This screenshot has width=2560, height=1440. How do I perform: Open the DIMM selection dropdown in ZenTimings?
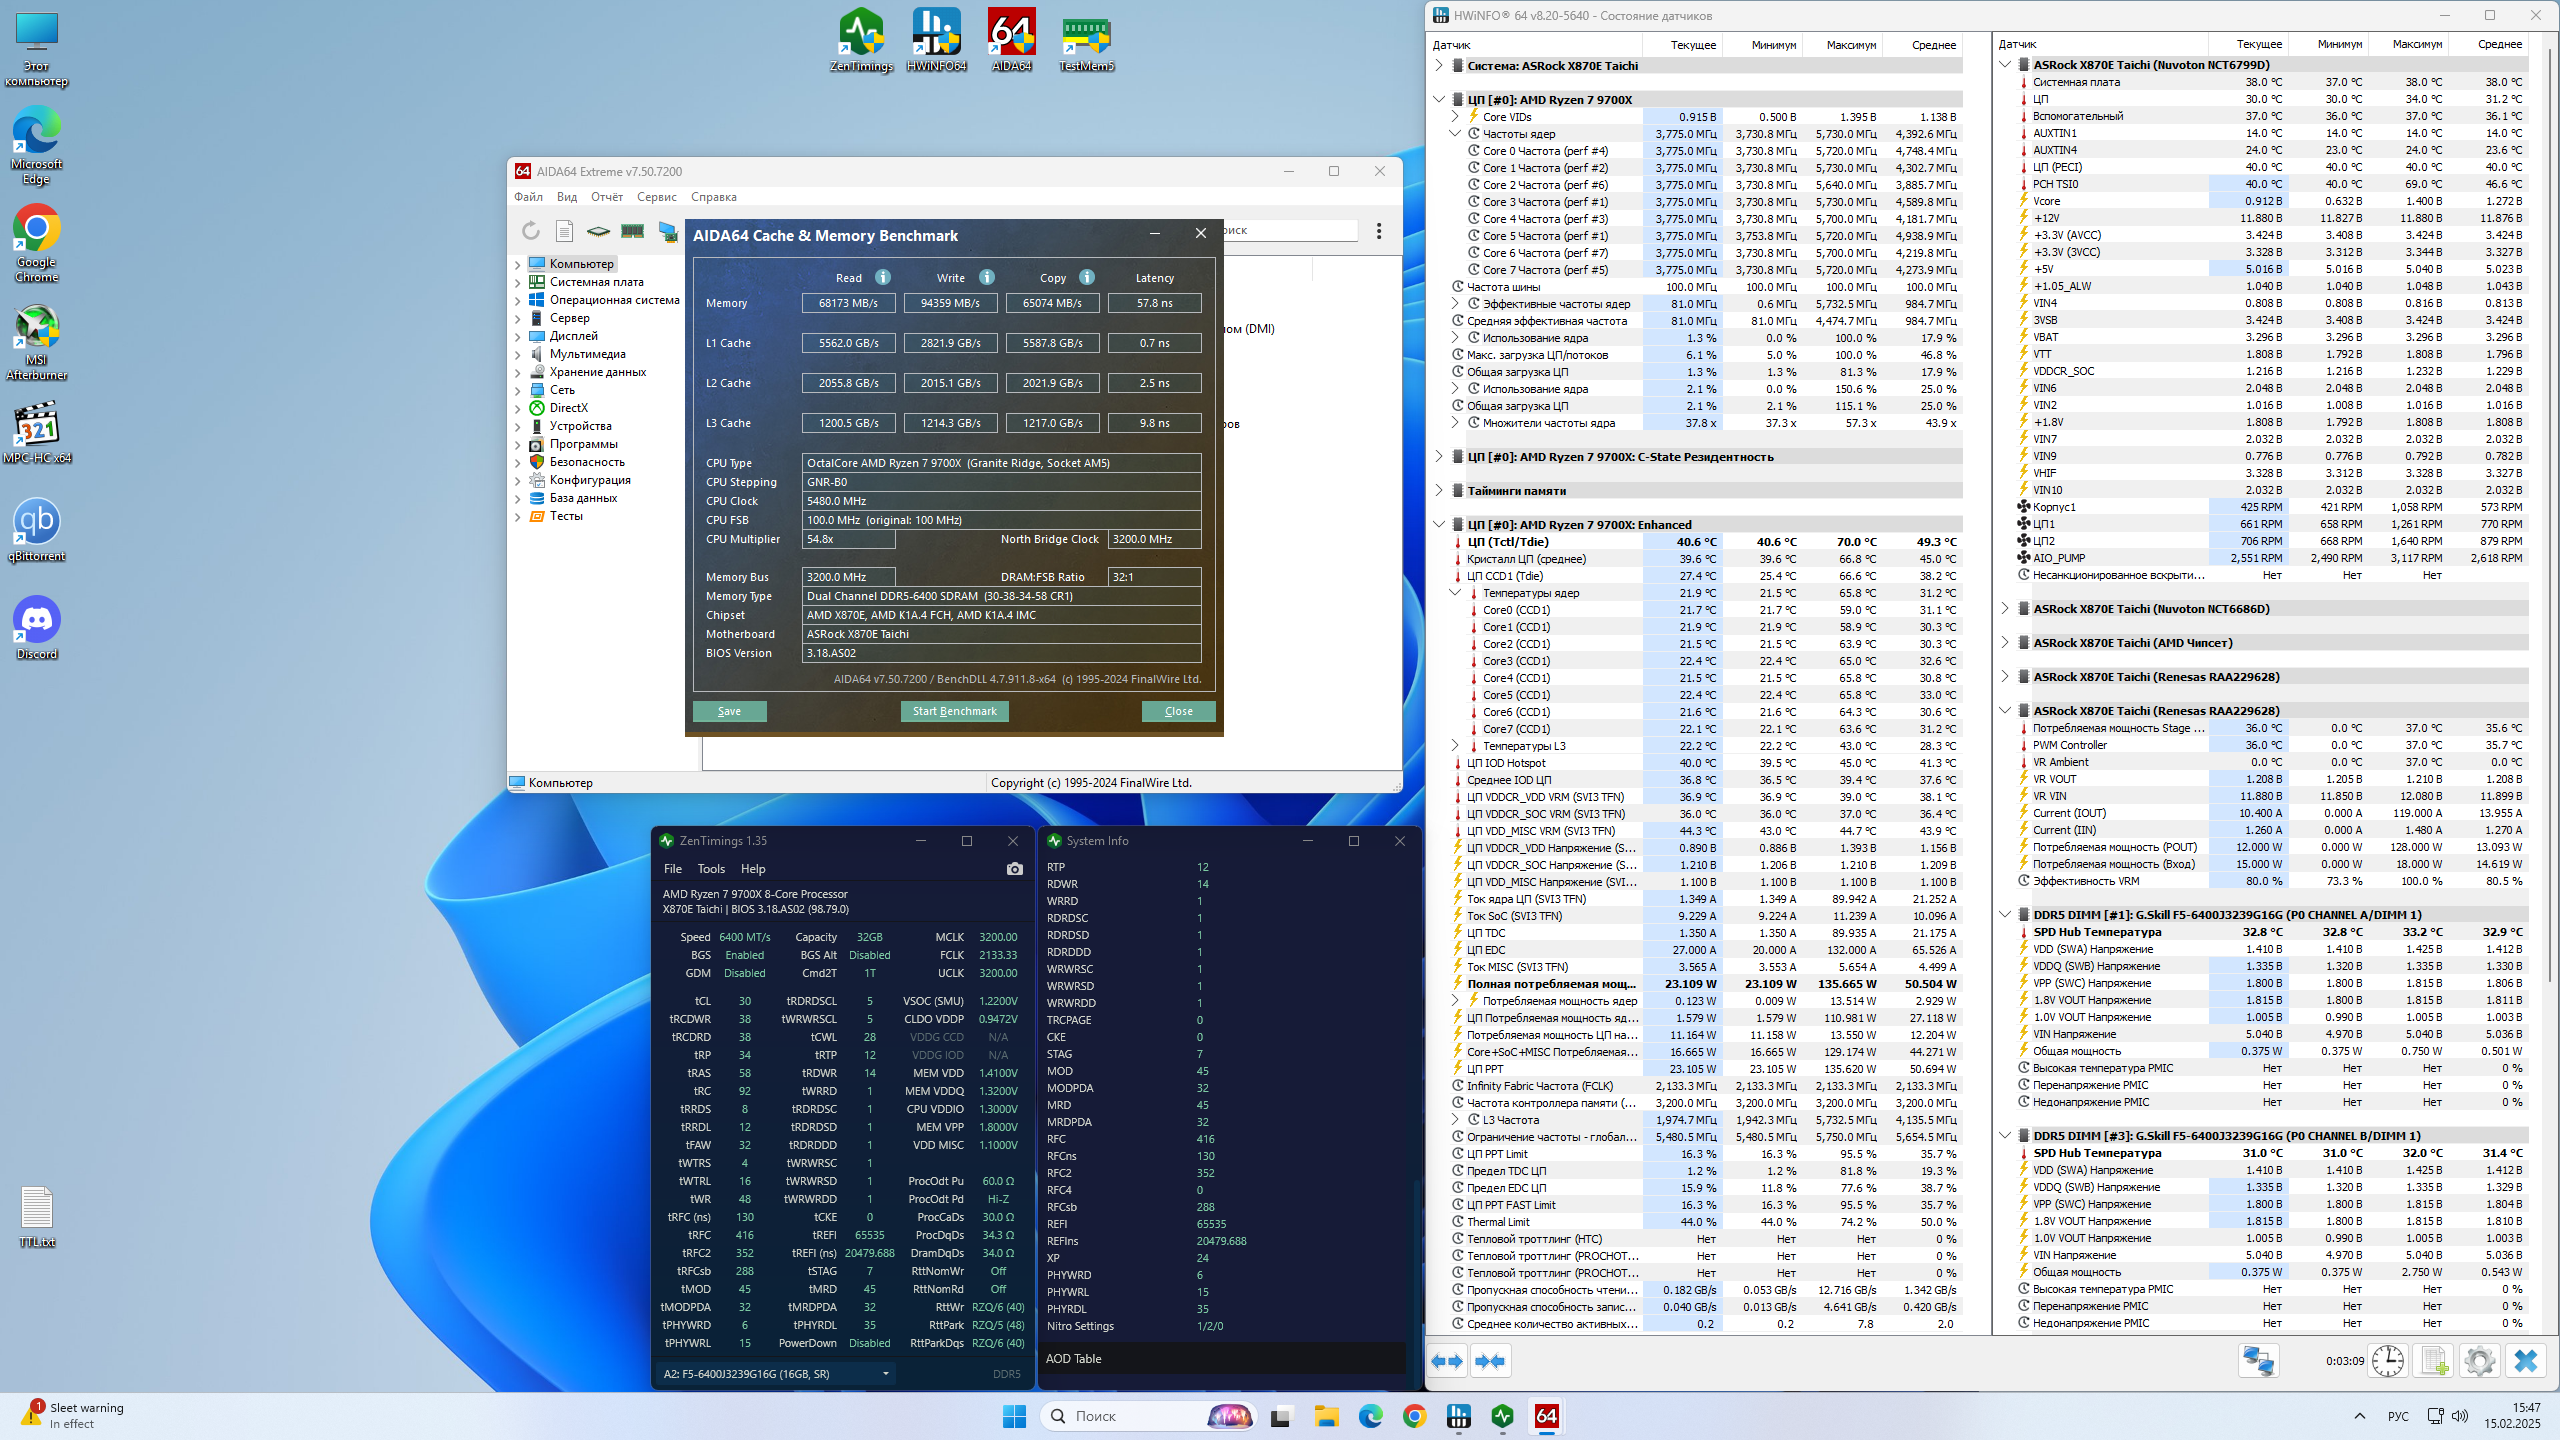click(x=885, y=1374)
